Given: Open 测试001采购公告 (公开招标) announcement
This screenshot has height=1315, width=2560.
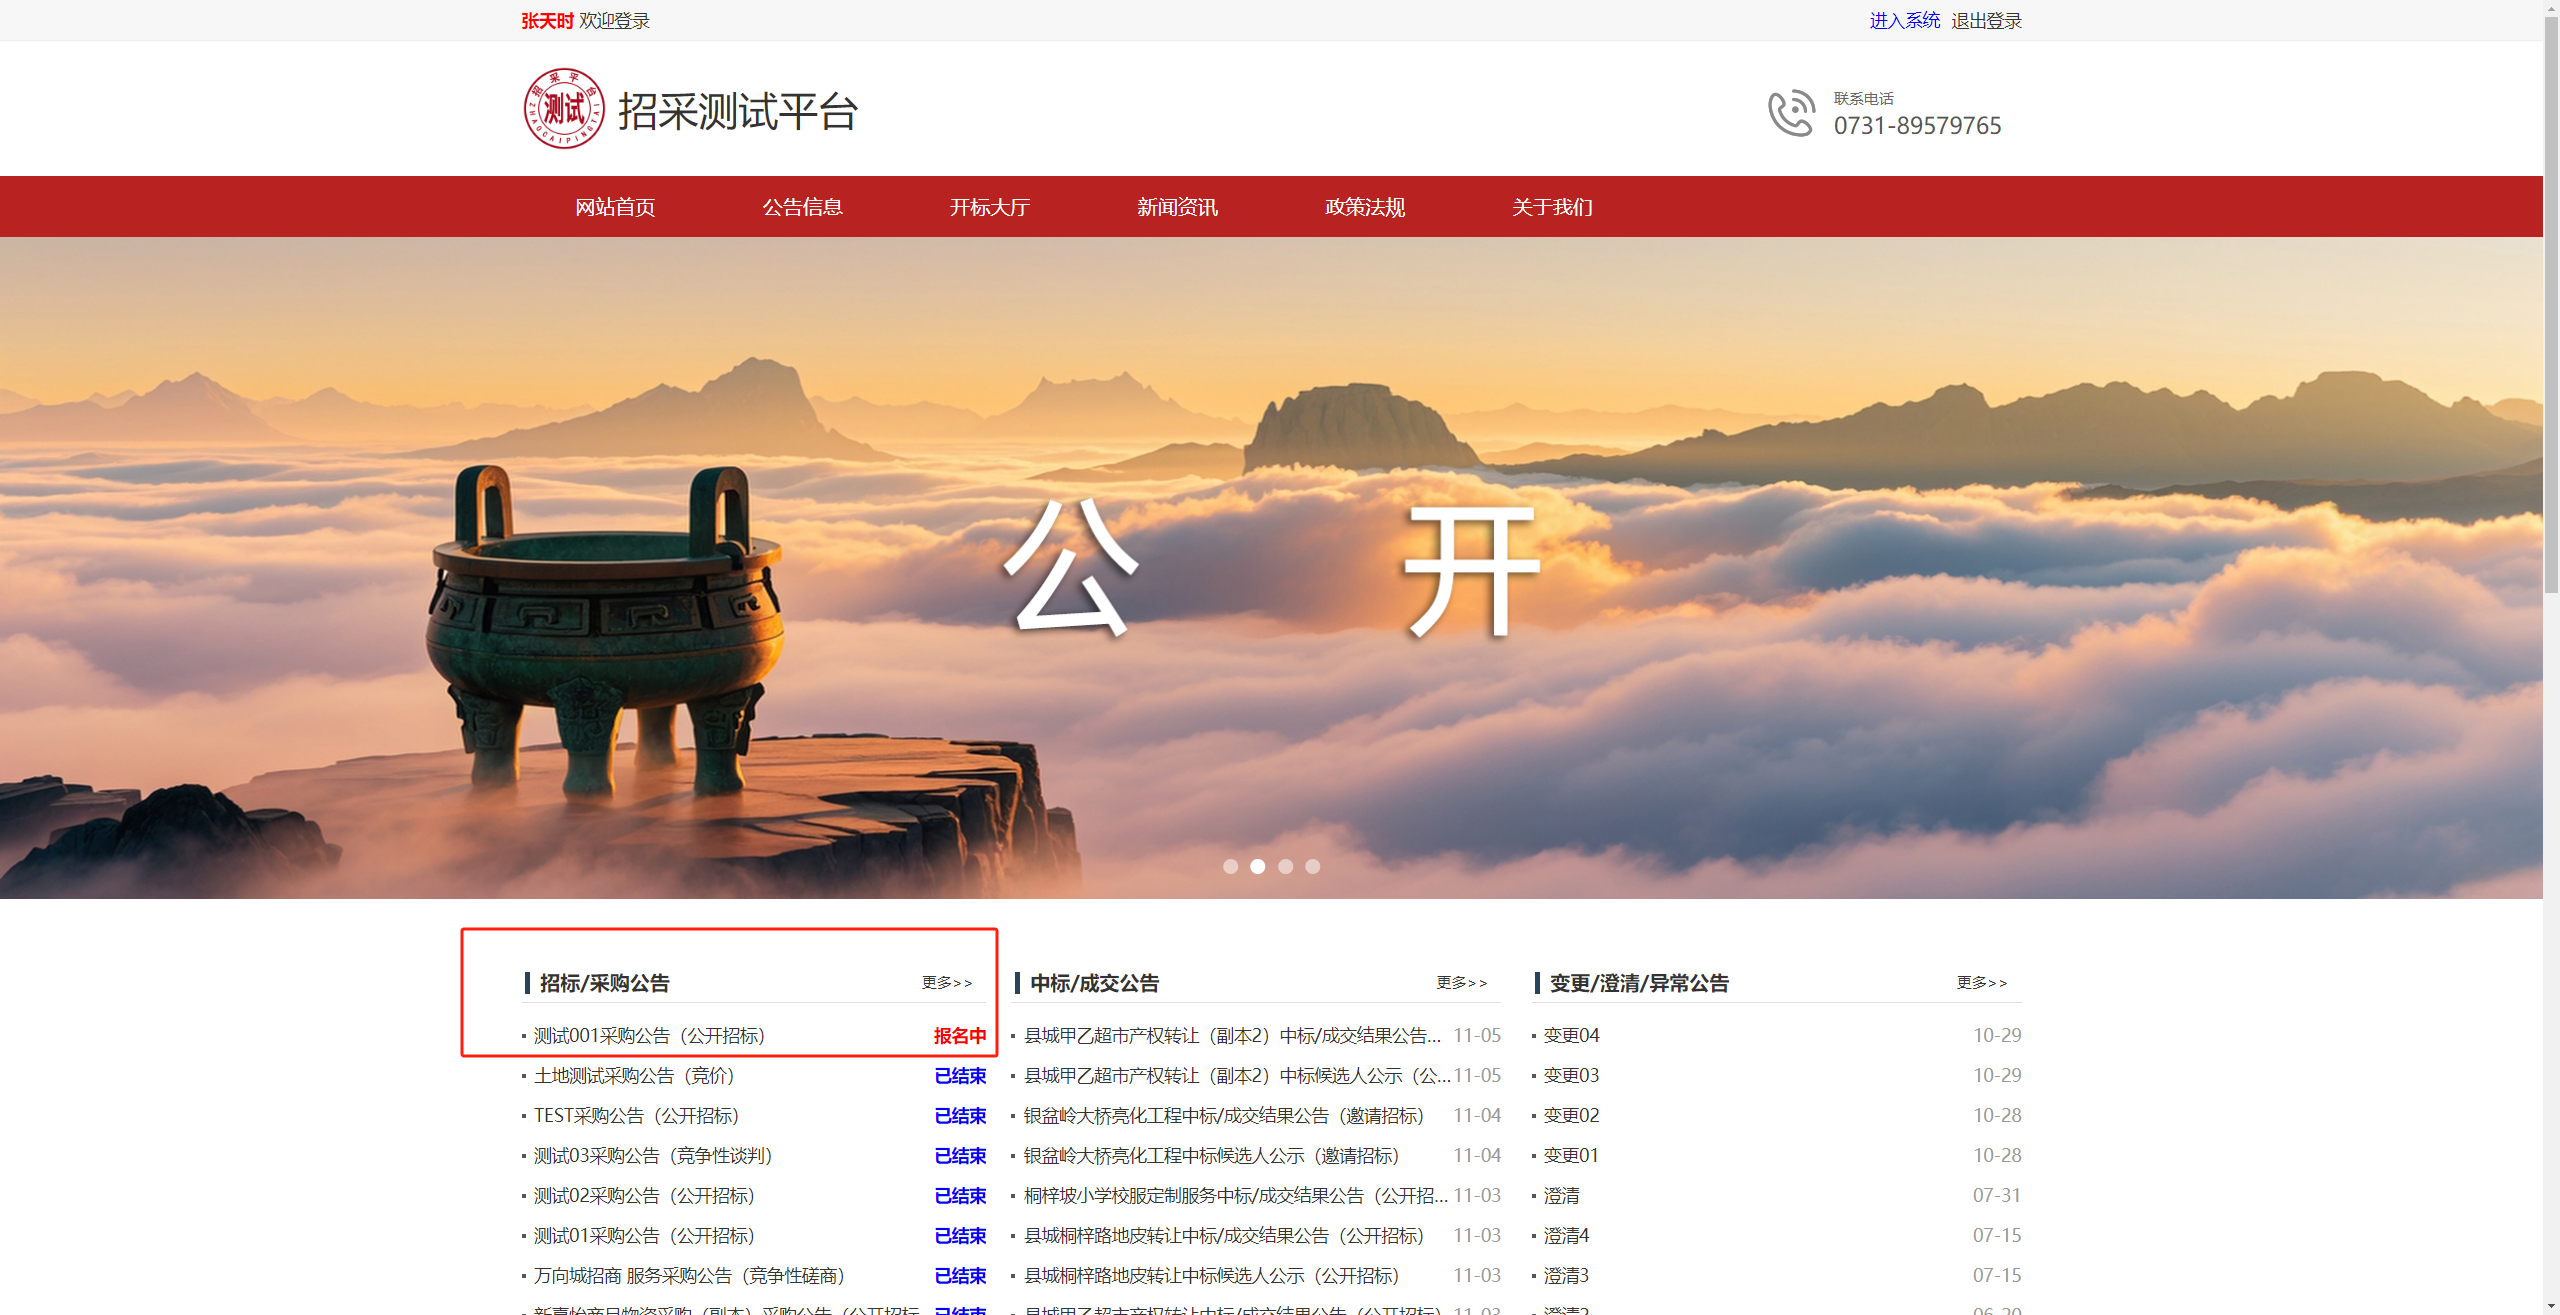Looking at the screenshot, I should click(649, 1035).
